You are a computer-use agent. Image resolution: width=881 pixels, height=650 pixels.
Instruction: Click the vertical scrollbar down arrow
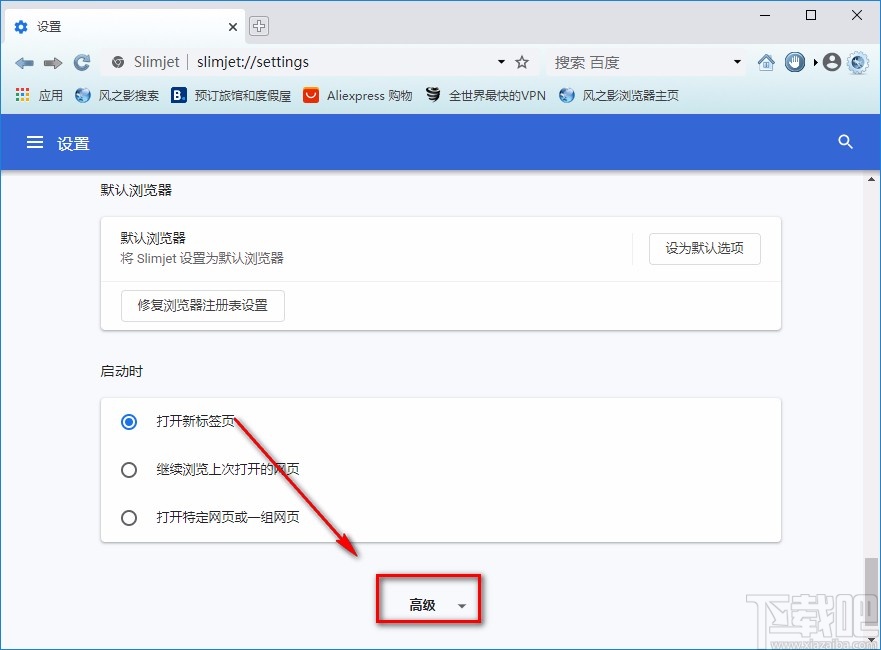[870, 641]
